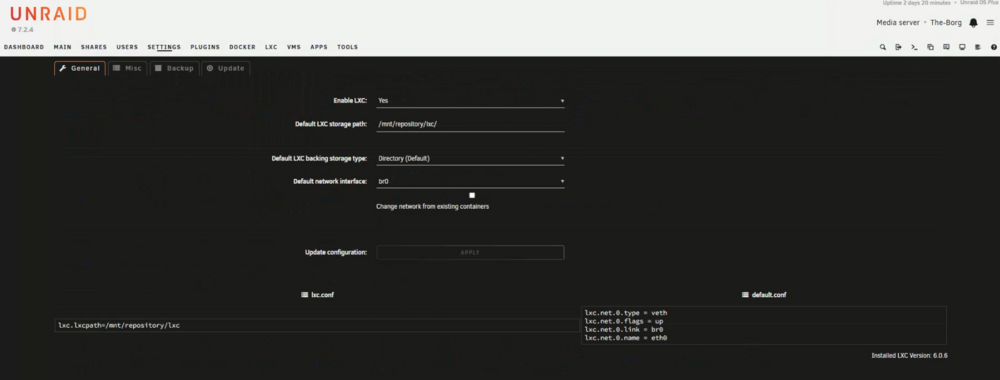This screenshot has width=1000, height=380.
Task: Click the lxc.conf text area
Action: [x=317, y=325]
